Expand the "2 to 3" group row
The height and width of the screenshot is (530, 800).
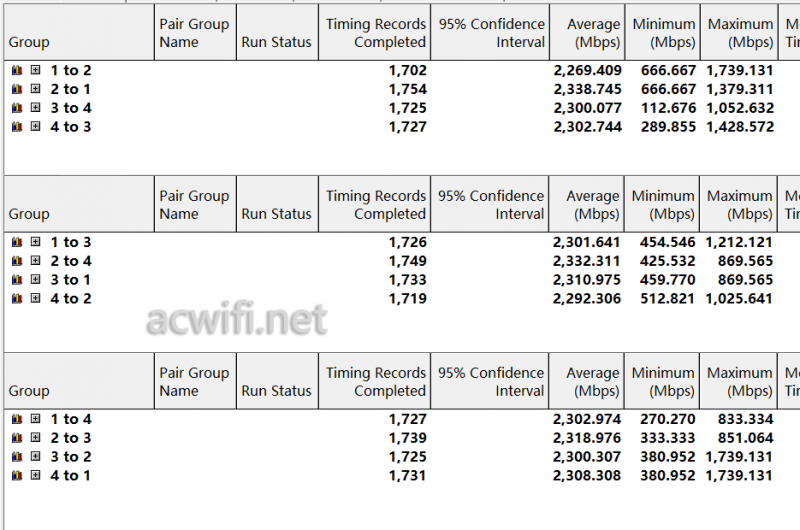[35, 438]
